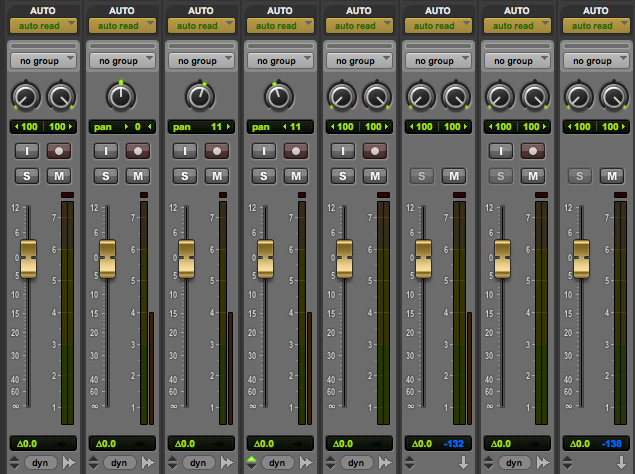This screenshot has height=474, width=635.
Task: Arm record on the third channel strip
Action: pos(217,151)
